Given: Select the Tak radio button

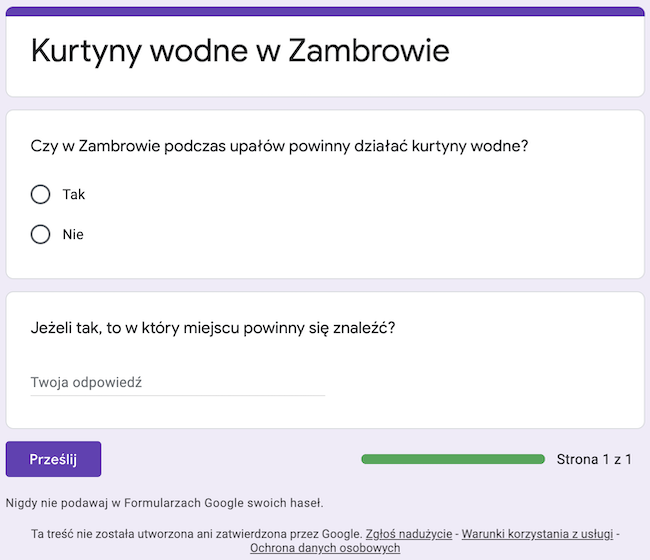Looking at the screenshot, I should click(40, 194).
